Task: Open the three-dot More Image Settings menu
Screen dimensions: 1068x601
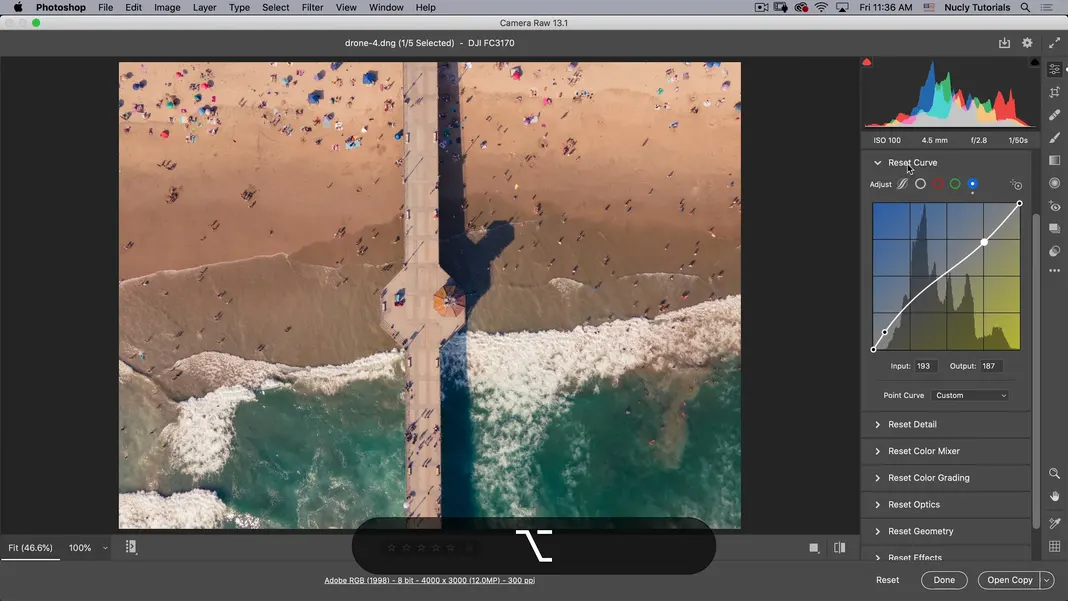Action: coord(1054,271)
